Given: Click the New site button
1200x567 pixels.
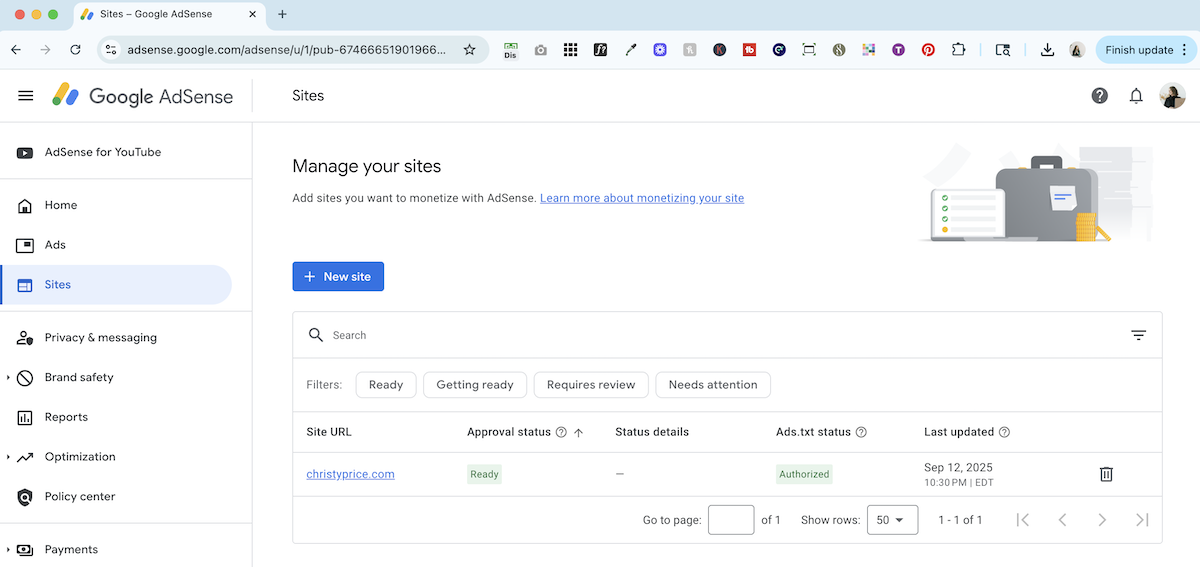Looking at the screenshot, I should coord(338,277).
